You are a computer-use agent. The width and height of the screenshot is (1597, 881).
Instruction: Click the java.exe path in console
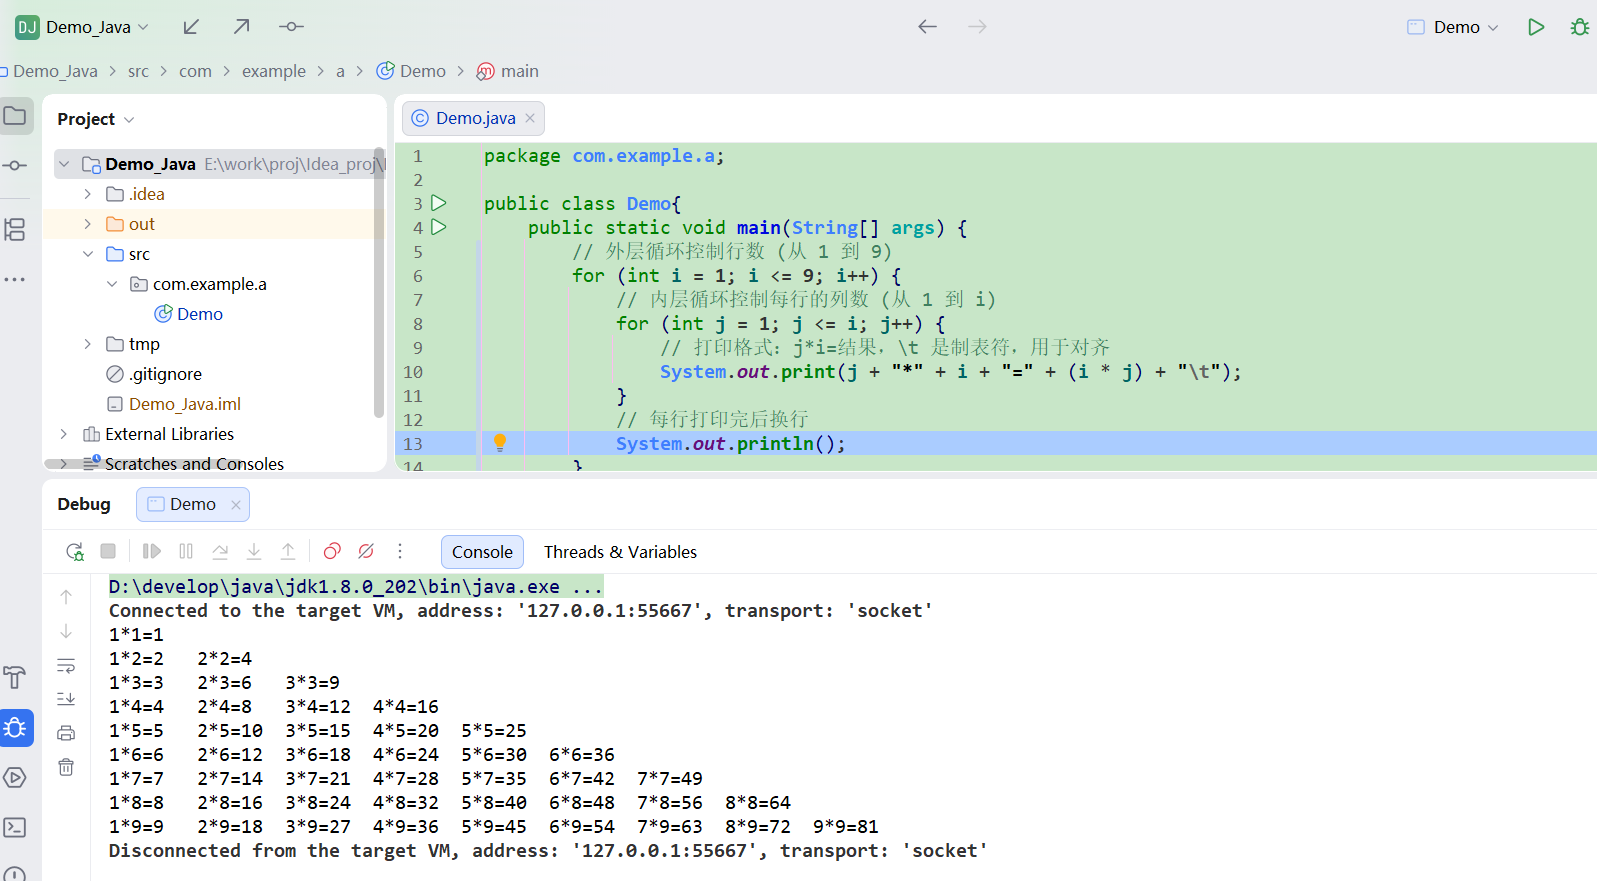coord(356,587)
